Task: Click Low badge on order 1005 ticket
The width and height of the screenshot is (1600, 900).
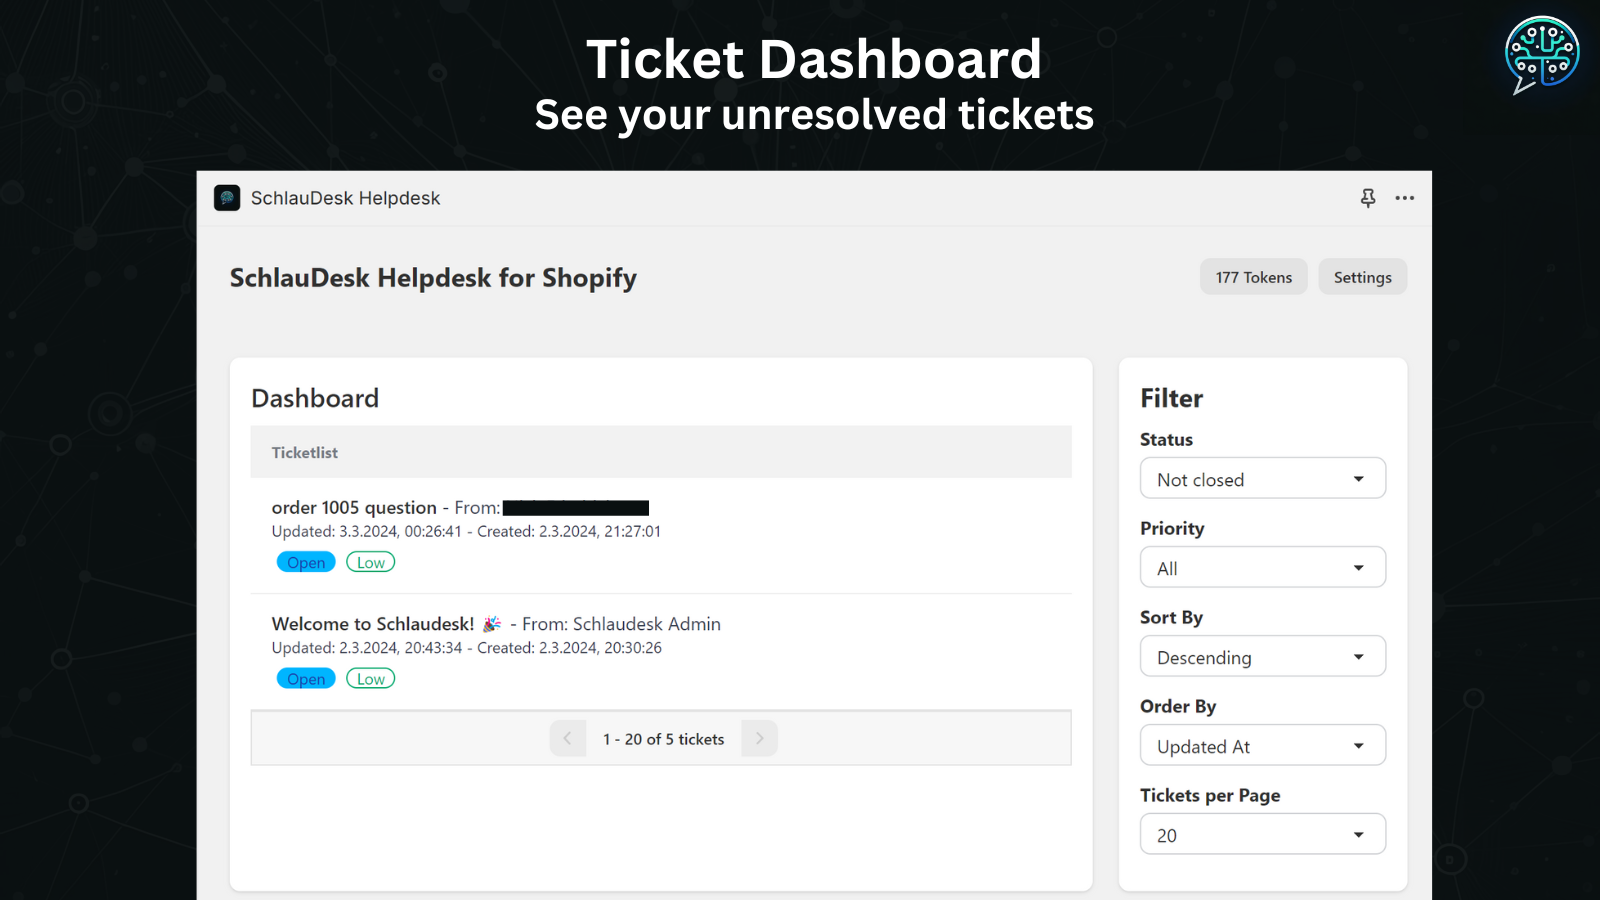Action: click(x=370, y=563)
